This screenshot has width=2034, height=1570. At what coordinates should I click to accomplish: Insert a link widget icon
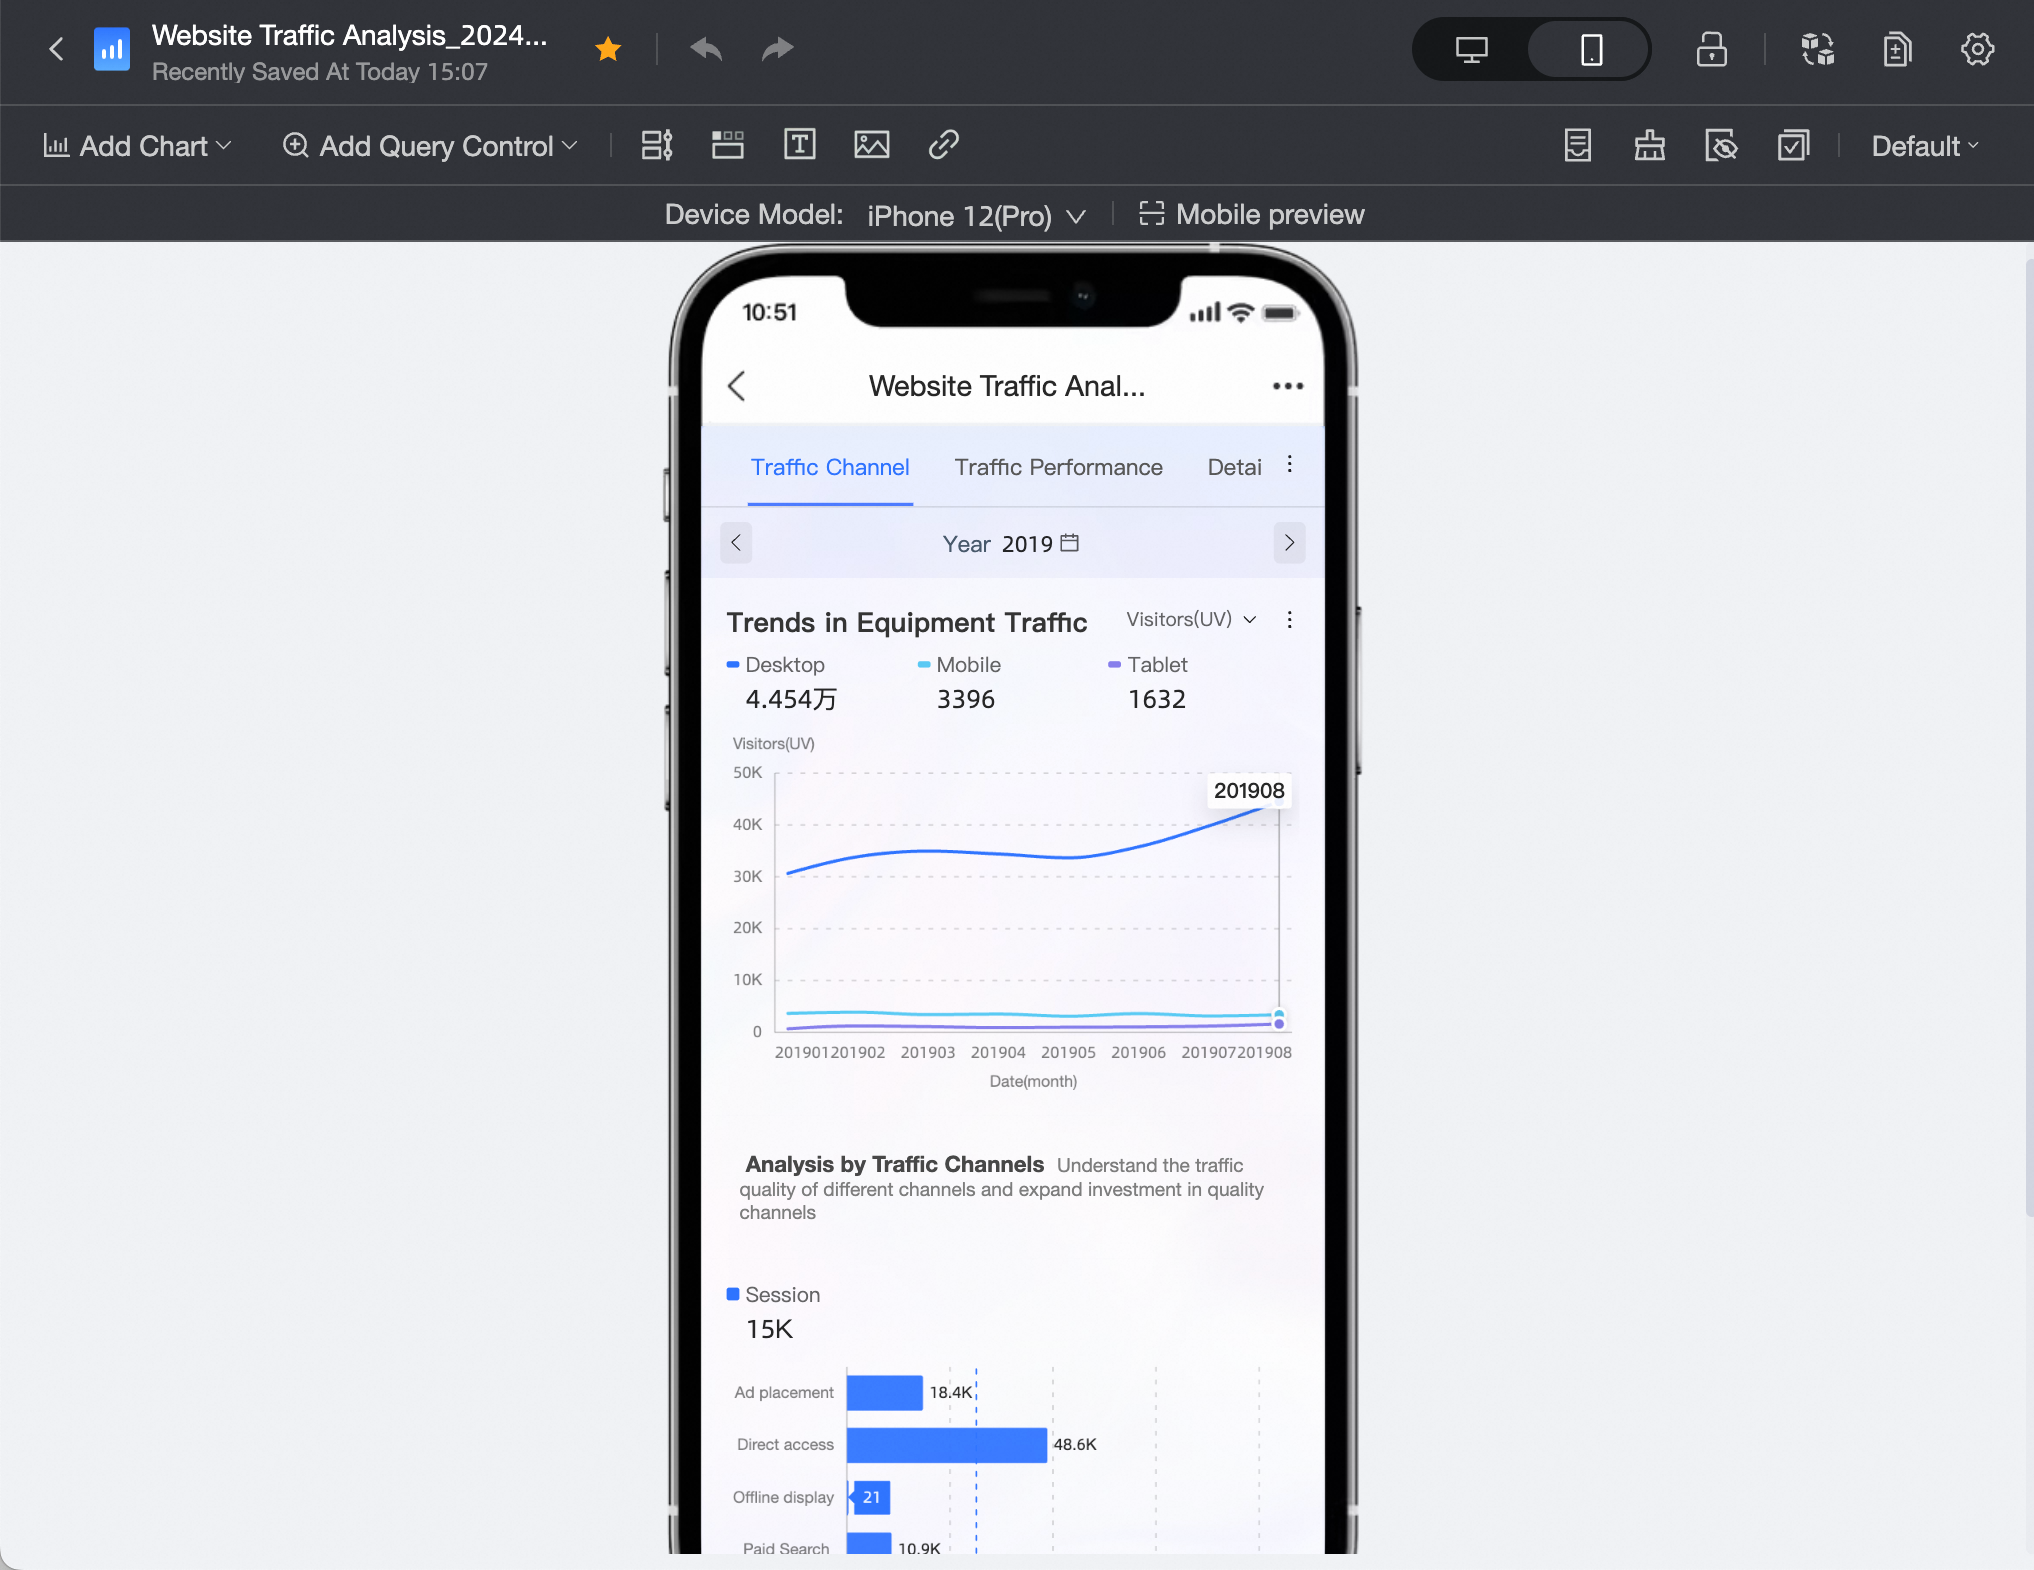pos(943,145)
